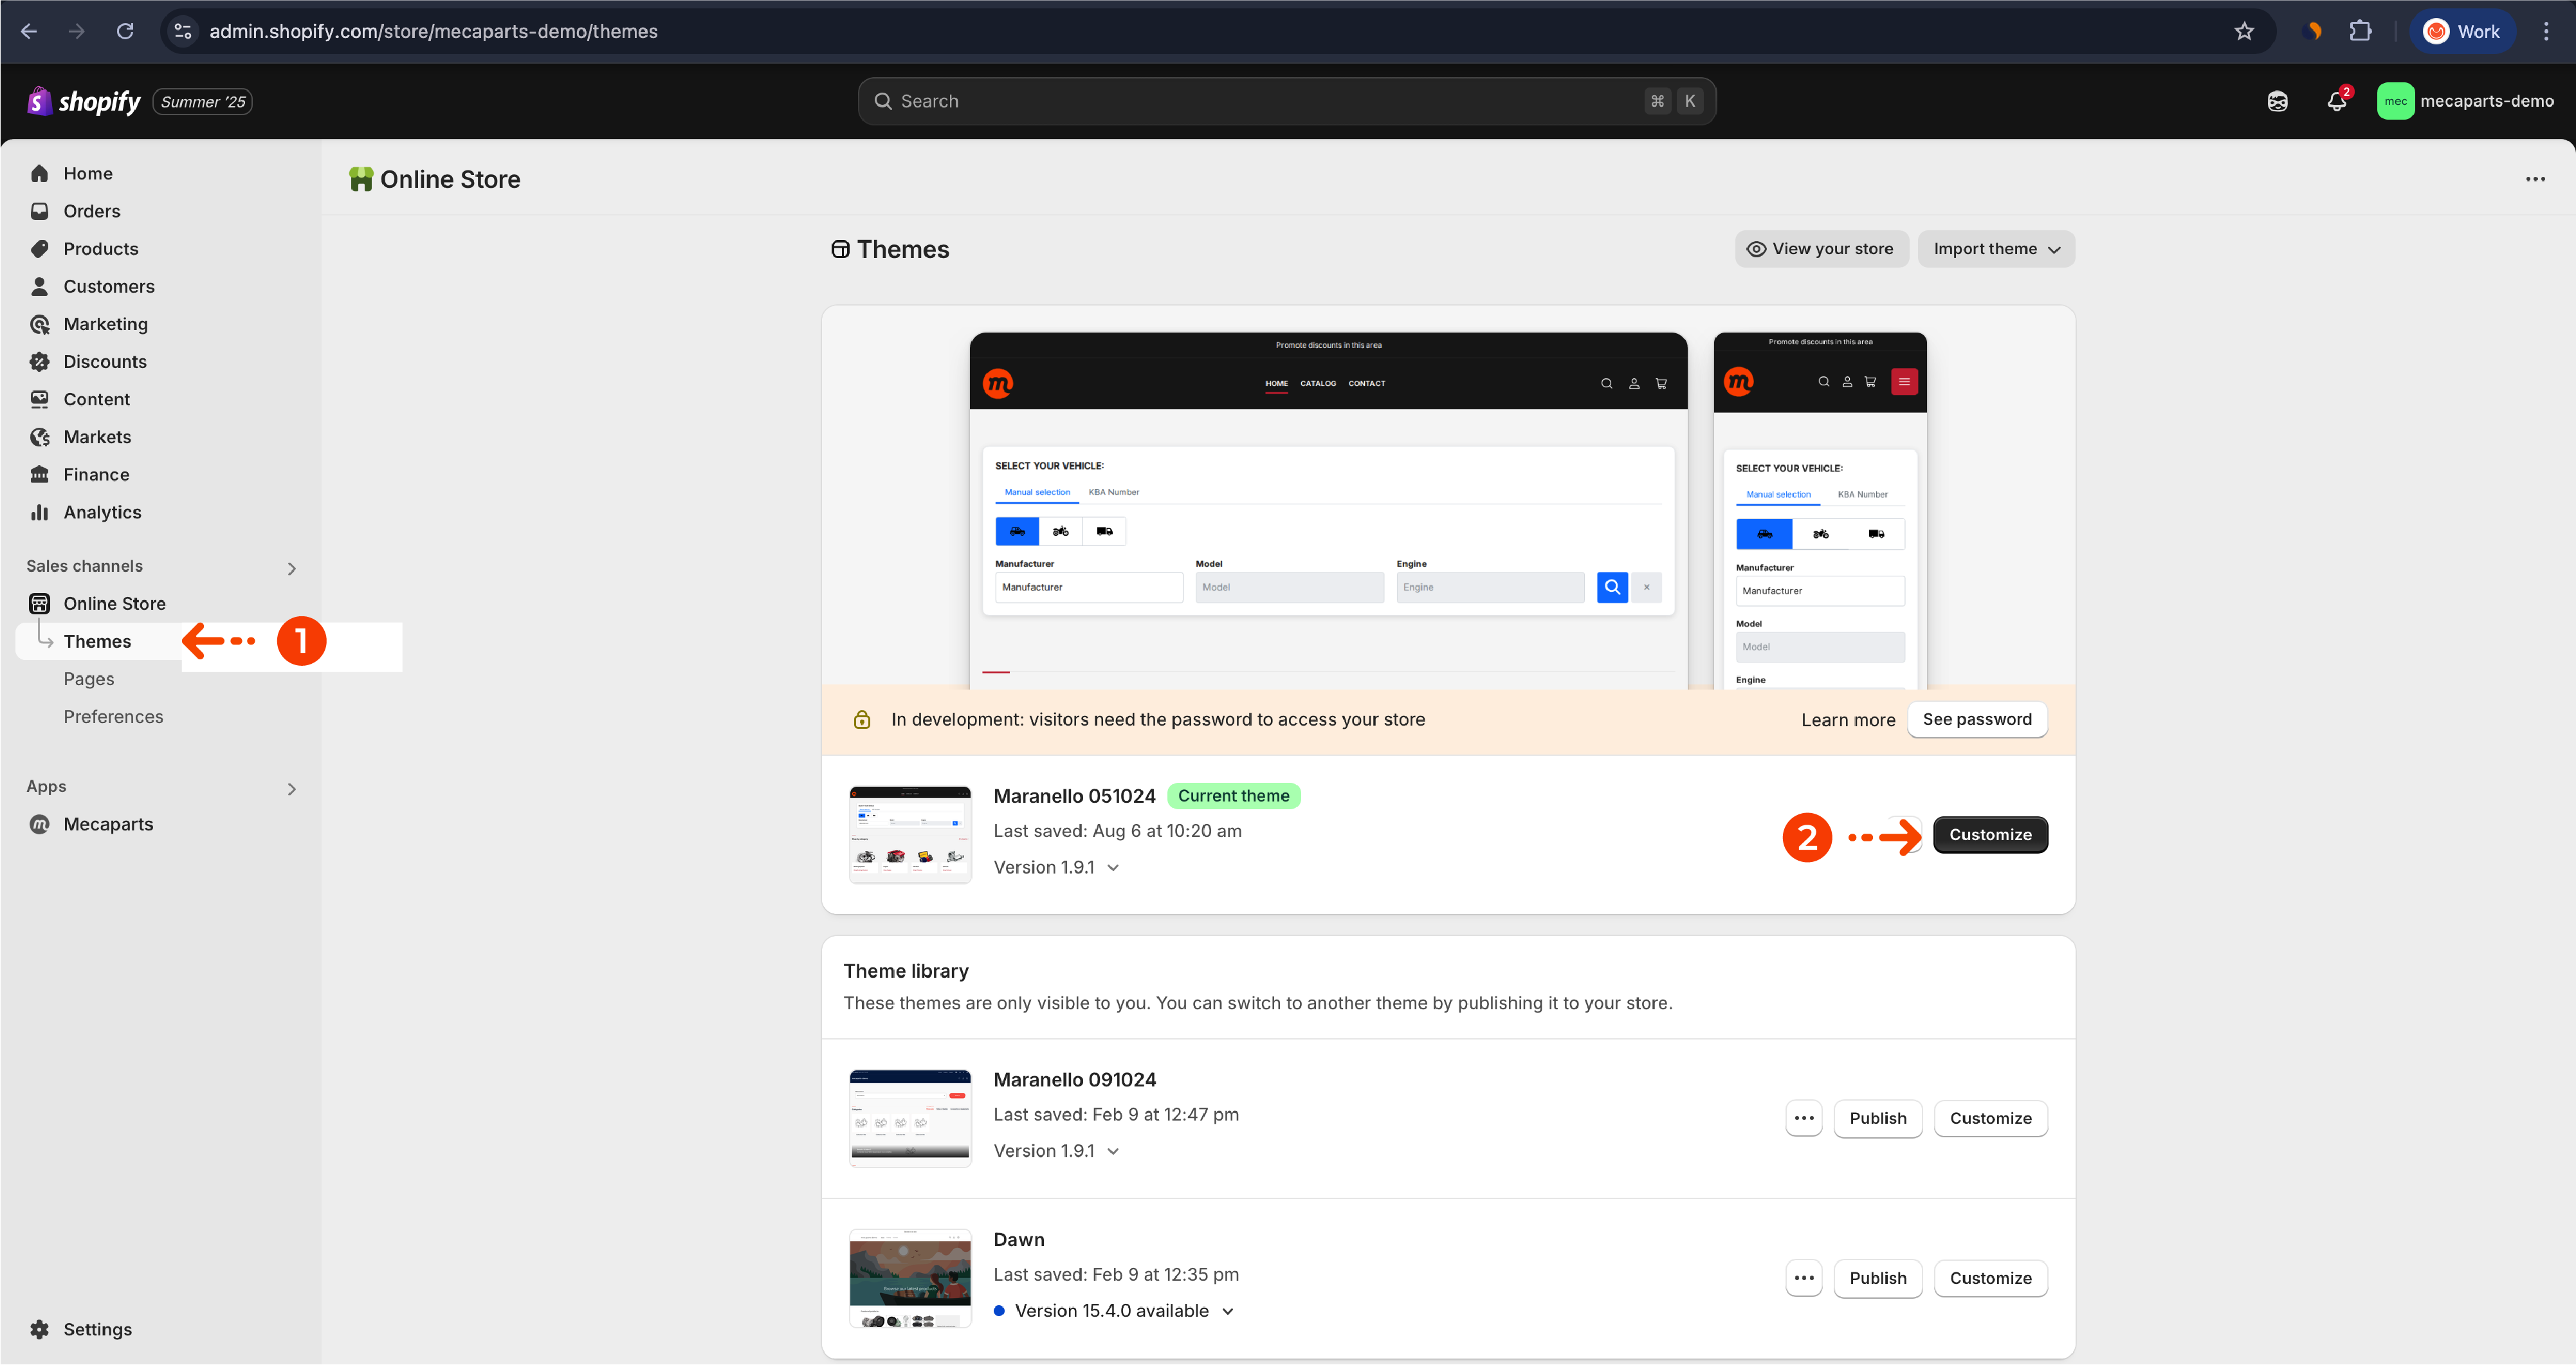Open three-dot menu for Maranello 091024

pyautogui.click(x=1804, y=1118)
